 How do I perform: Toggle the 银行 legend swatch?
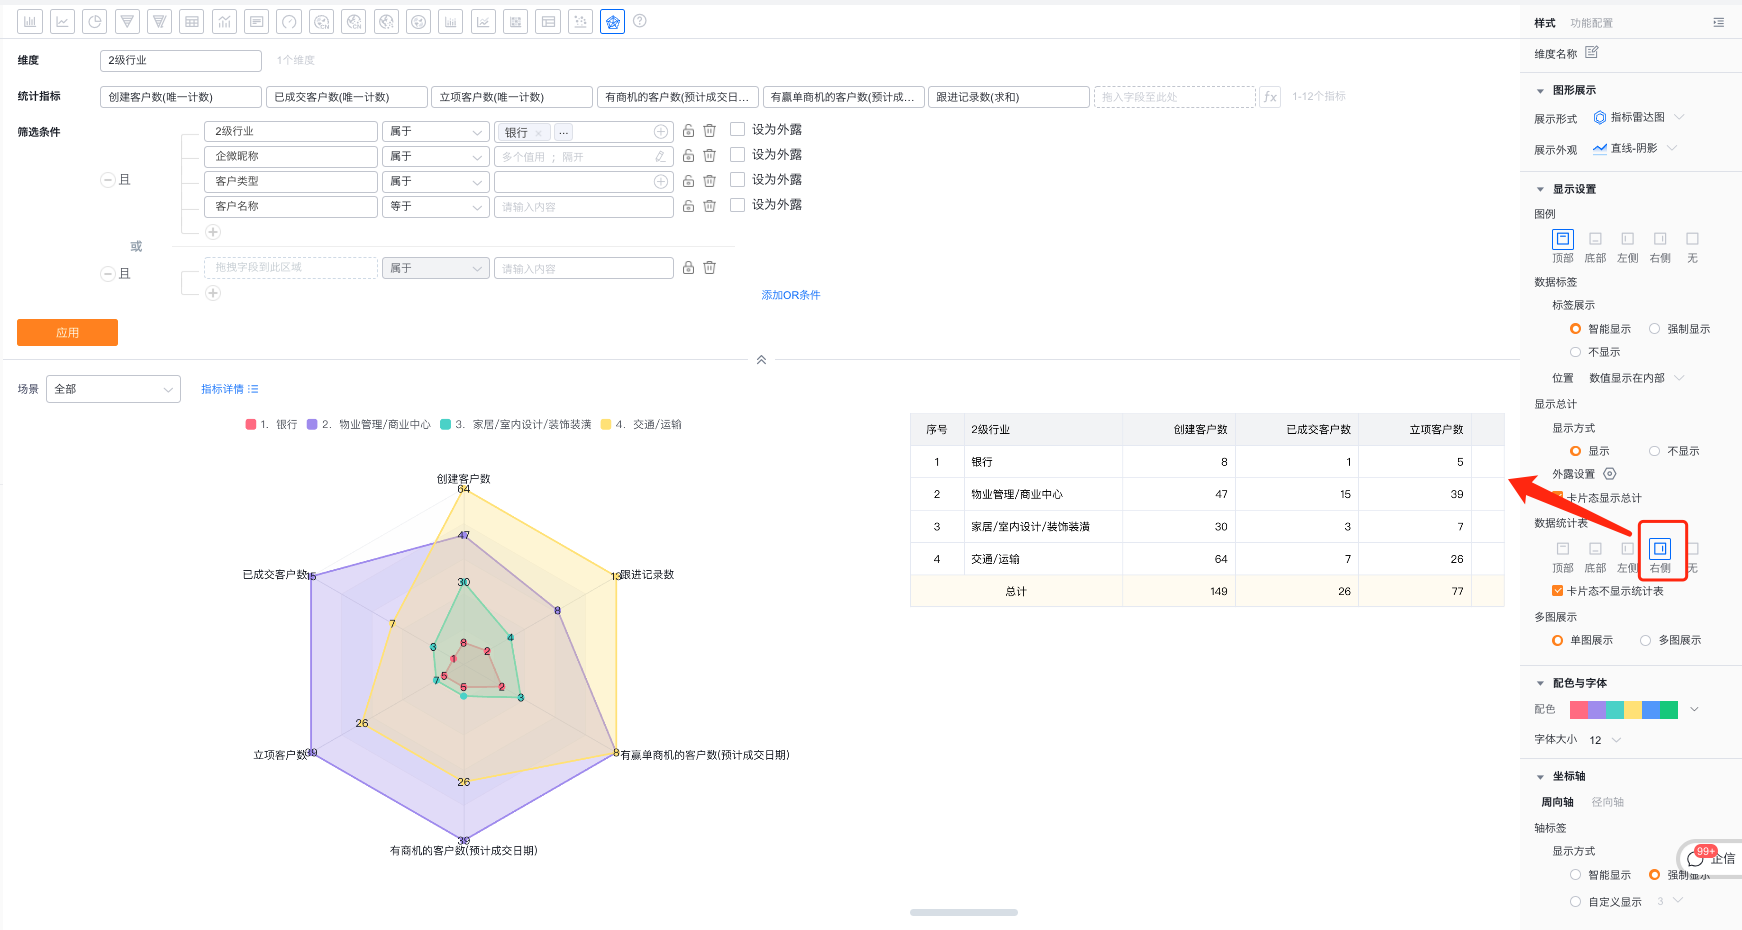(251, 424)
